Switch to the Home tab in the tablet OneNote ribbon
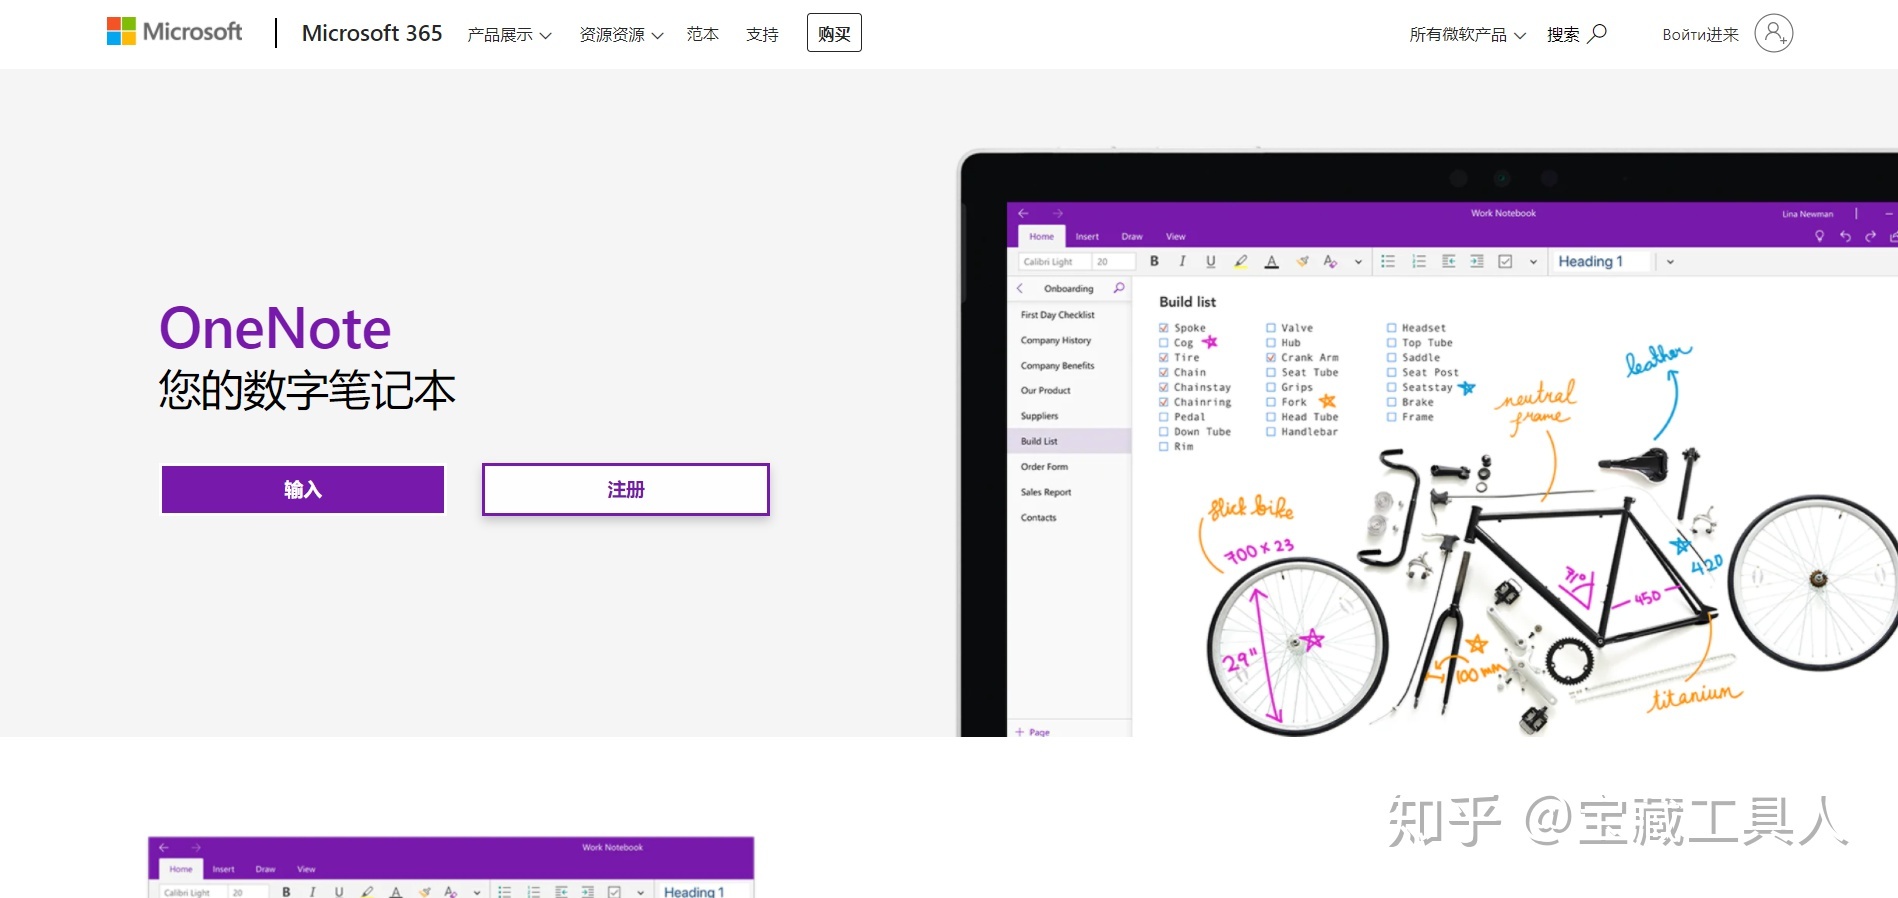The width and height of the screenshot is (1898, 898). click(1042, 237)
